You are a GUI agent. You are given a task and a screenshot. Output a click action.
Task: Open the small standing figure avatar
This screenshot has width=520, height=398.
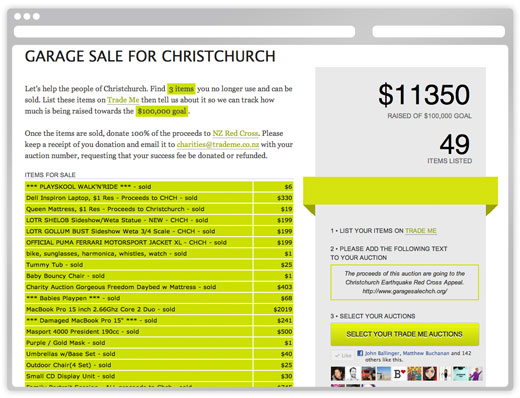445,374
